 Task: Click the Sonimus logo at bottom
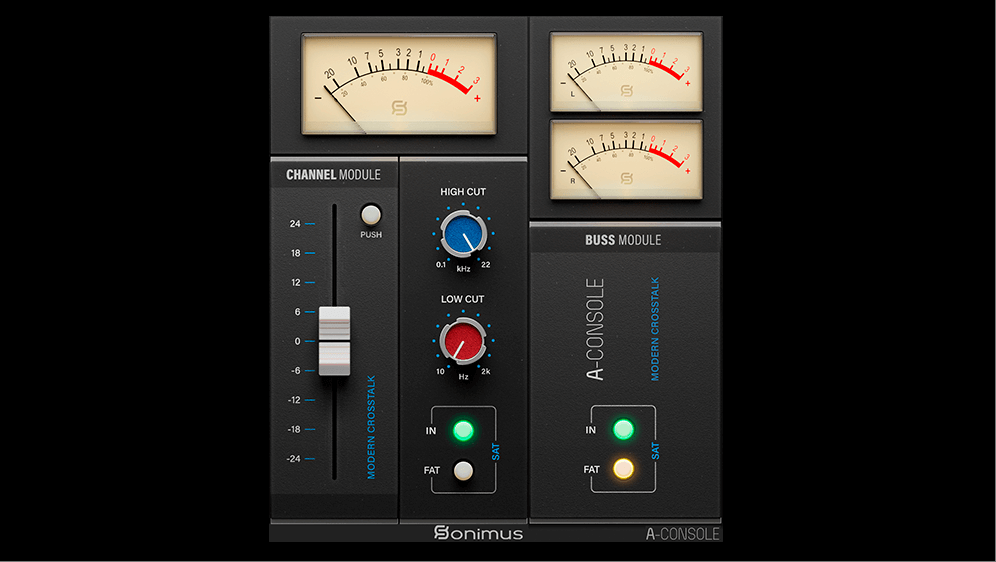478,533
